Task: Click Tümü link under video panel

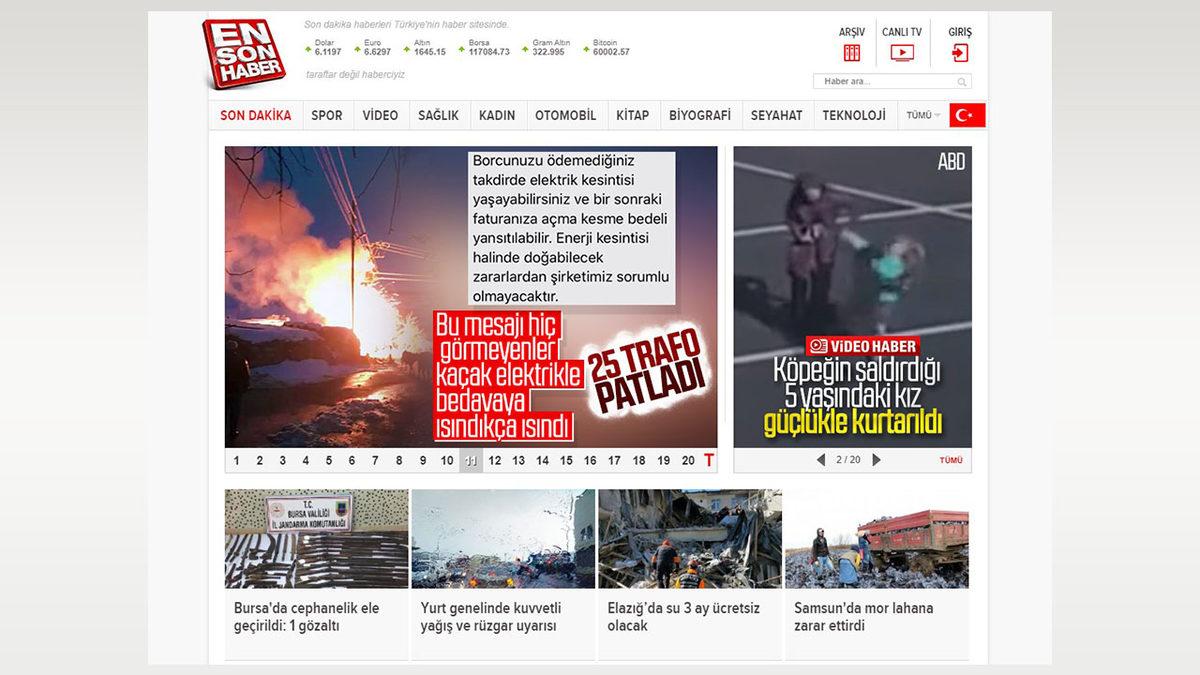Action: point(951,460)
